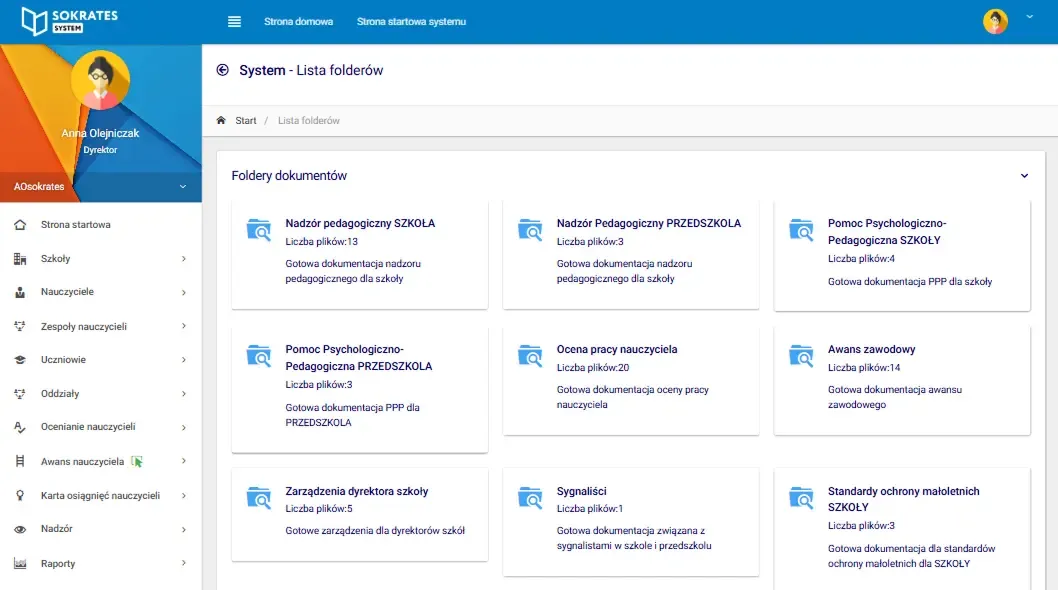This screenshot has height=590, width=1058.
Task: Open Strona domowa in top navigation
Action: click(x=298, y=22)
